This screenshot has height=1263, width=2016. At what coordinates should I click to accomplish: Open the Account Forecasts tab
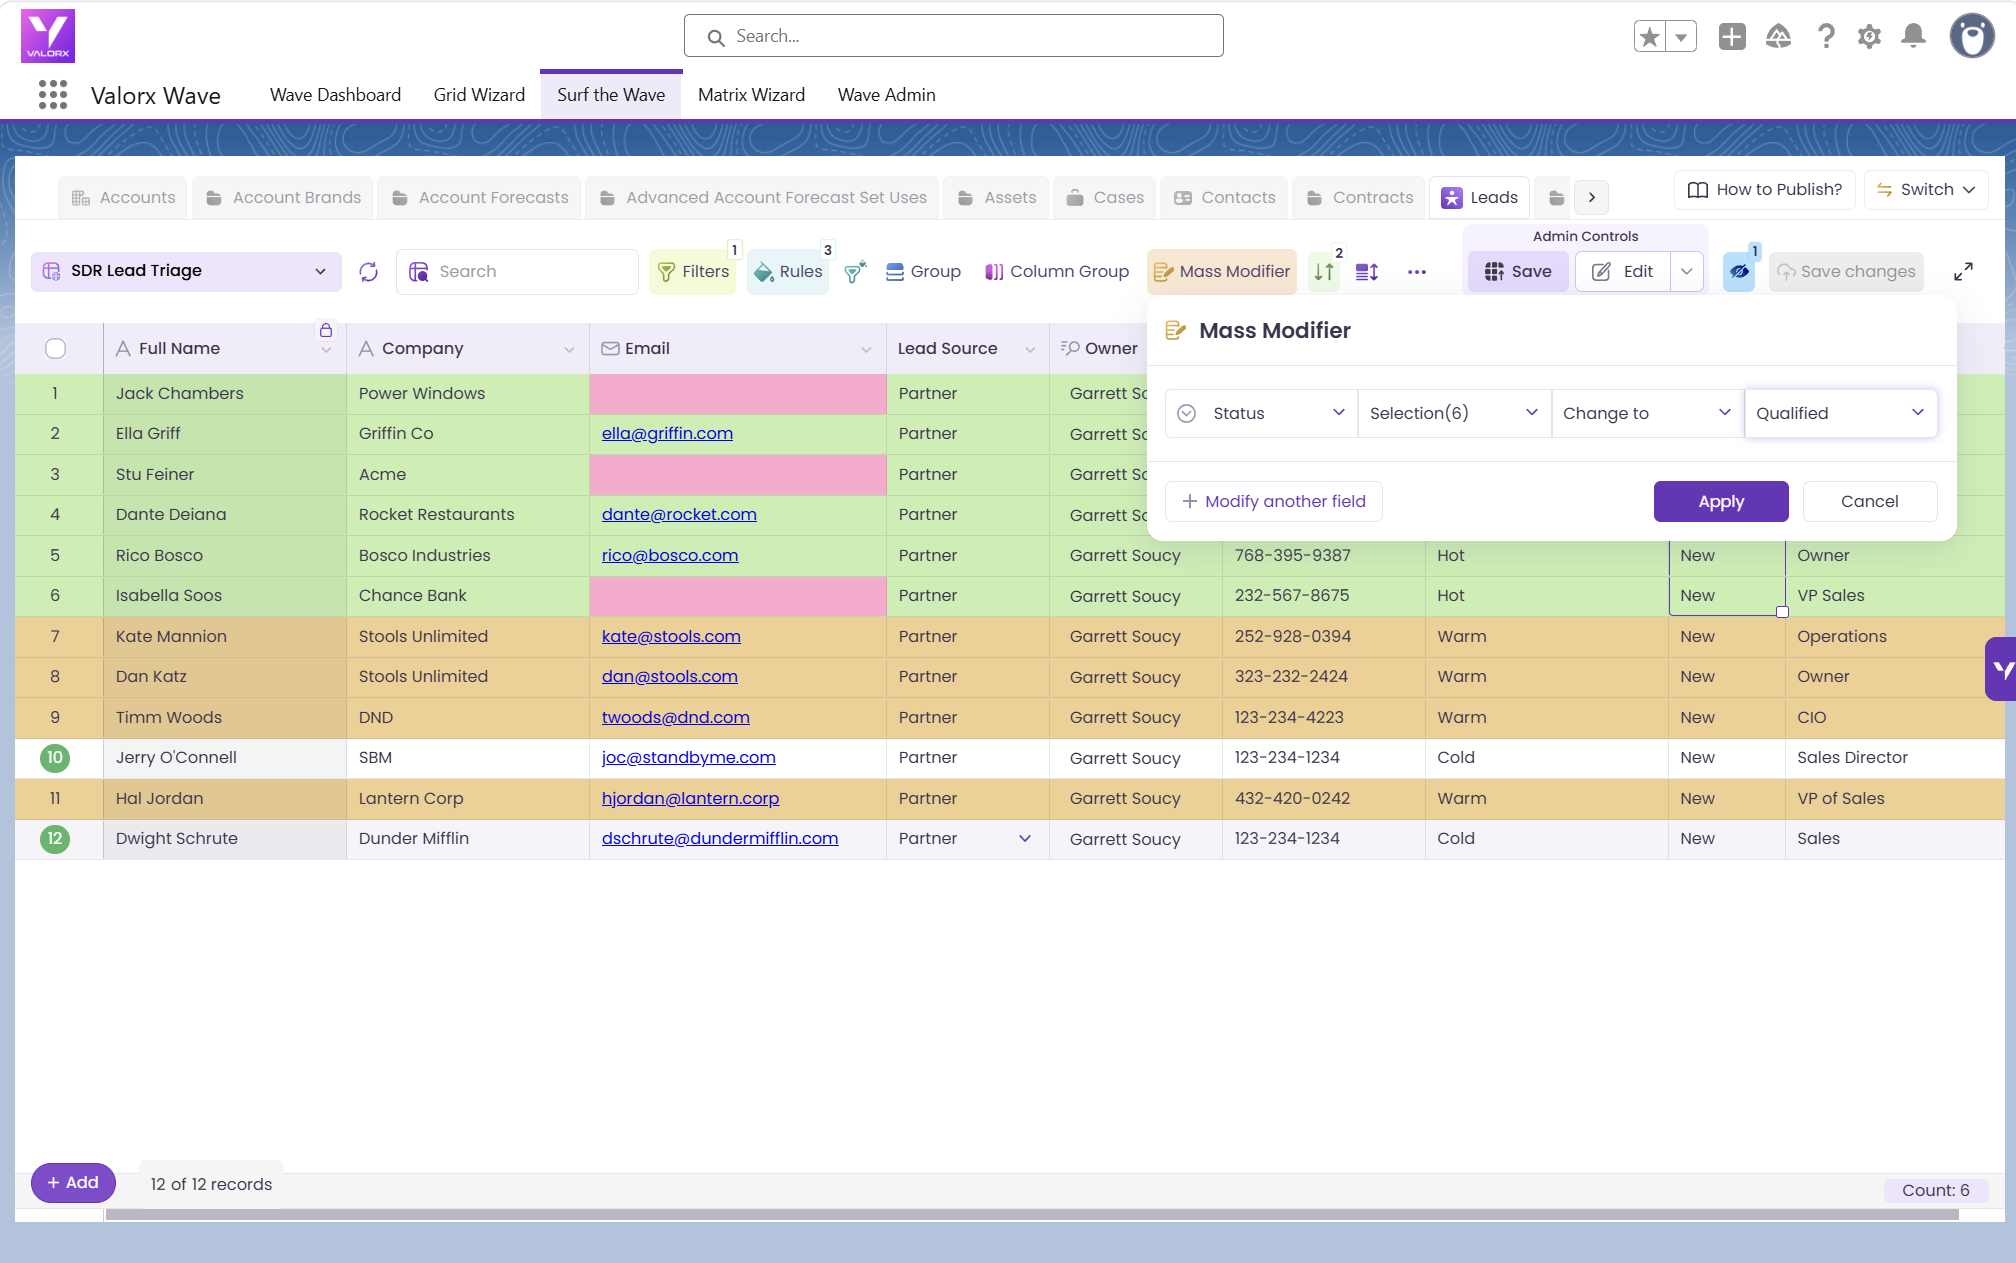pos(479,198)
